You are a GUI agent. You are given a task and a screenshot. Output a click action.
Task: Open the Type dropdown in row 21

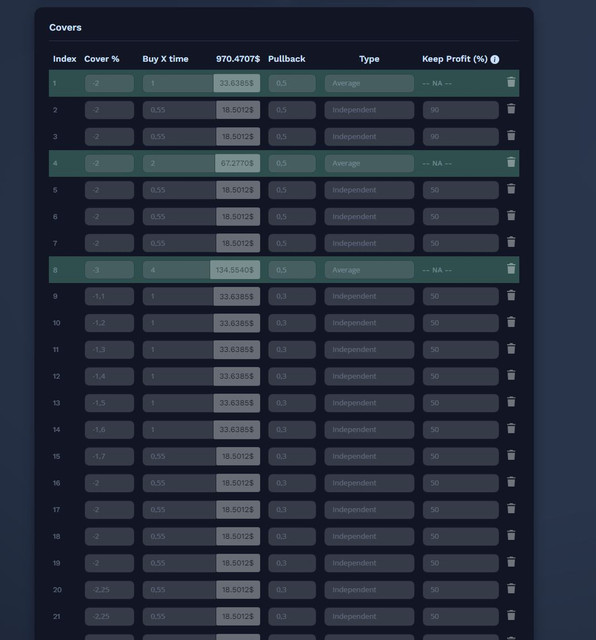369,616
